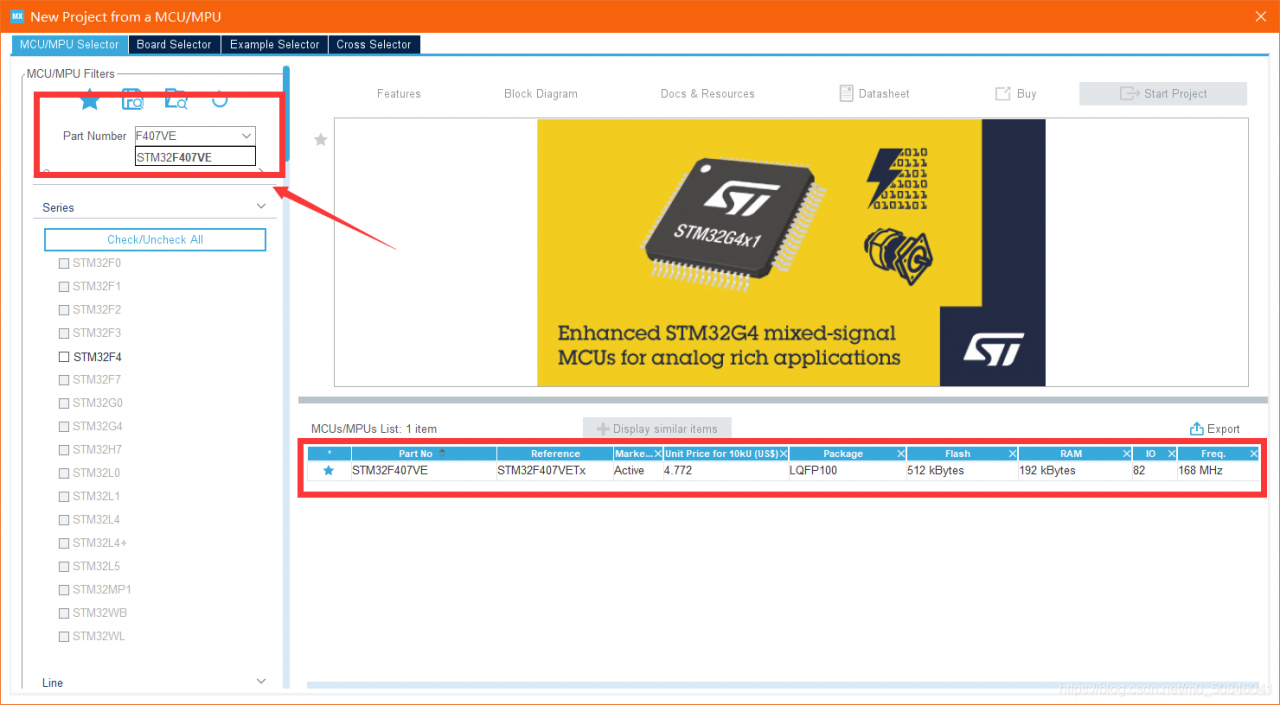Screen dimensions: 1280x705
Task: Select the STM32F407VE part number cell
Action: click(424, 471)
